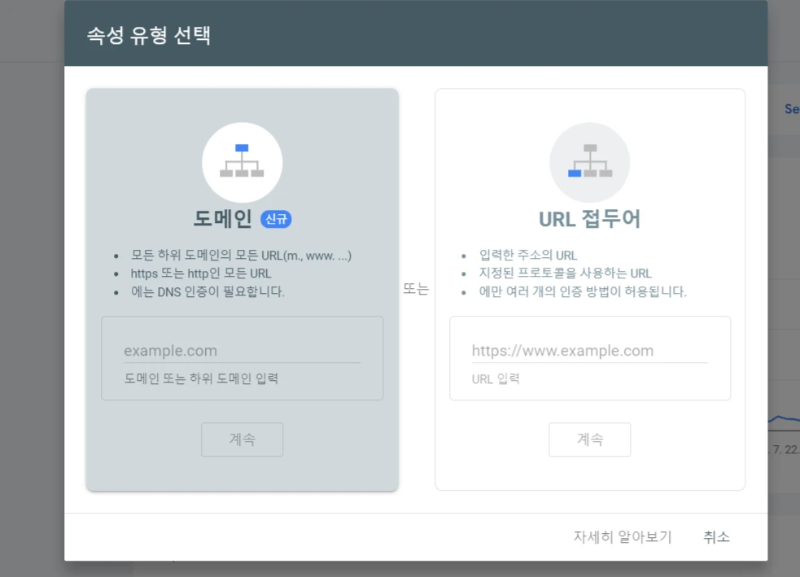
Task: Click the example.com domain input field
Action: (242, 350)
